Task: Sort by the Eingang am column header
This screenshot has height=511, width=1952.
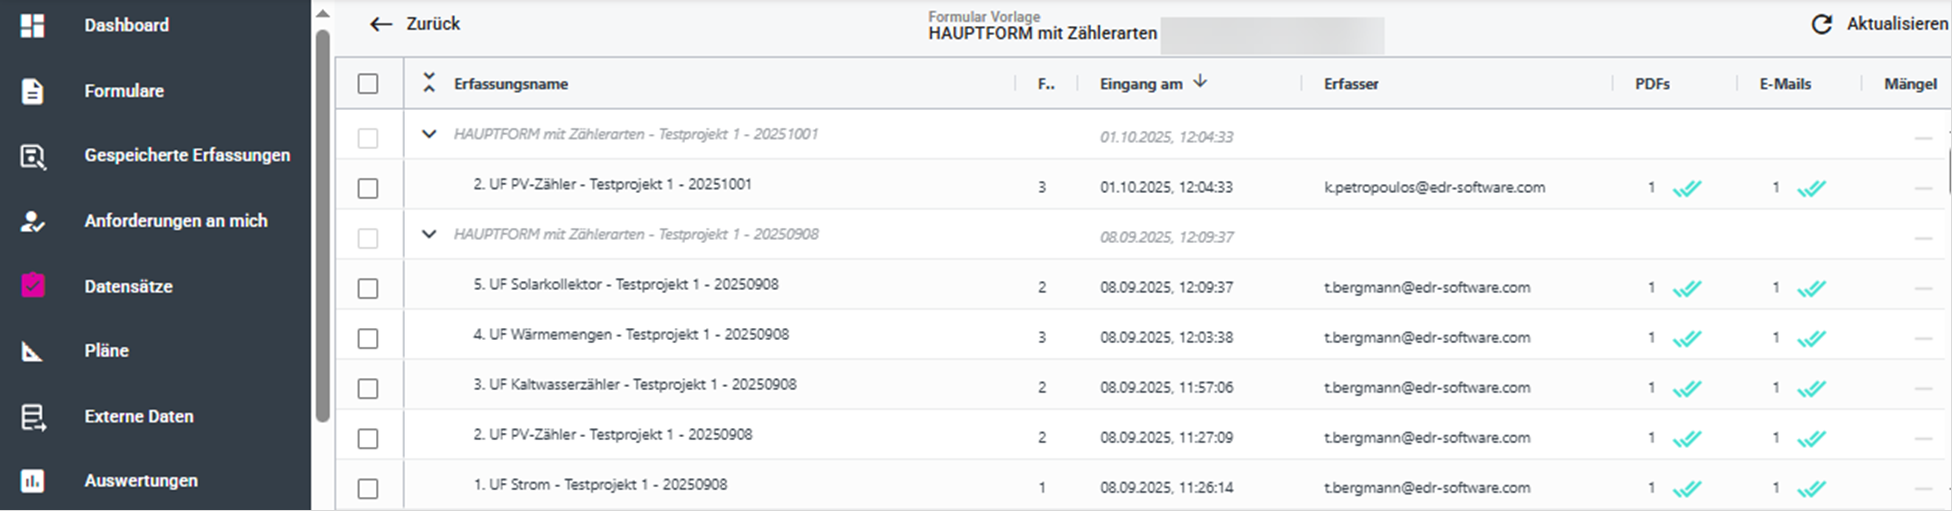Action: point(1141,84)
